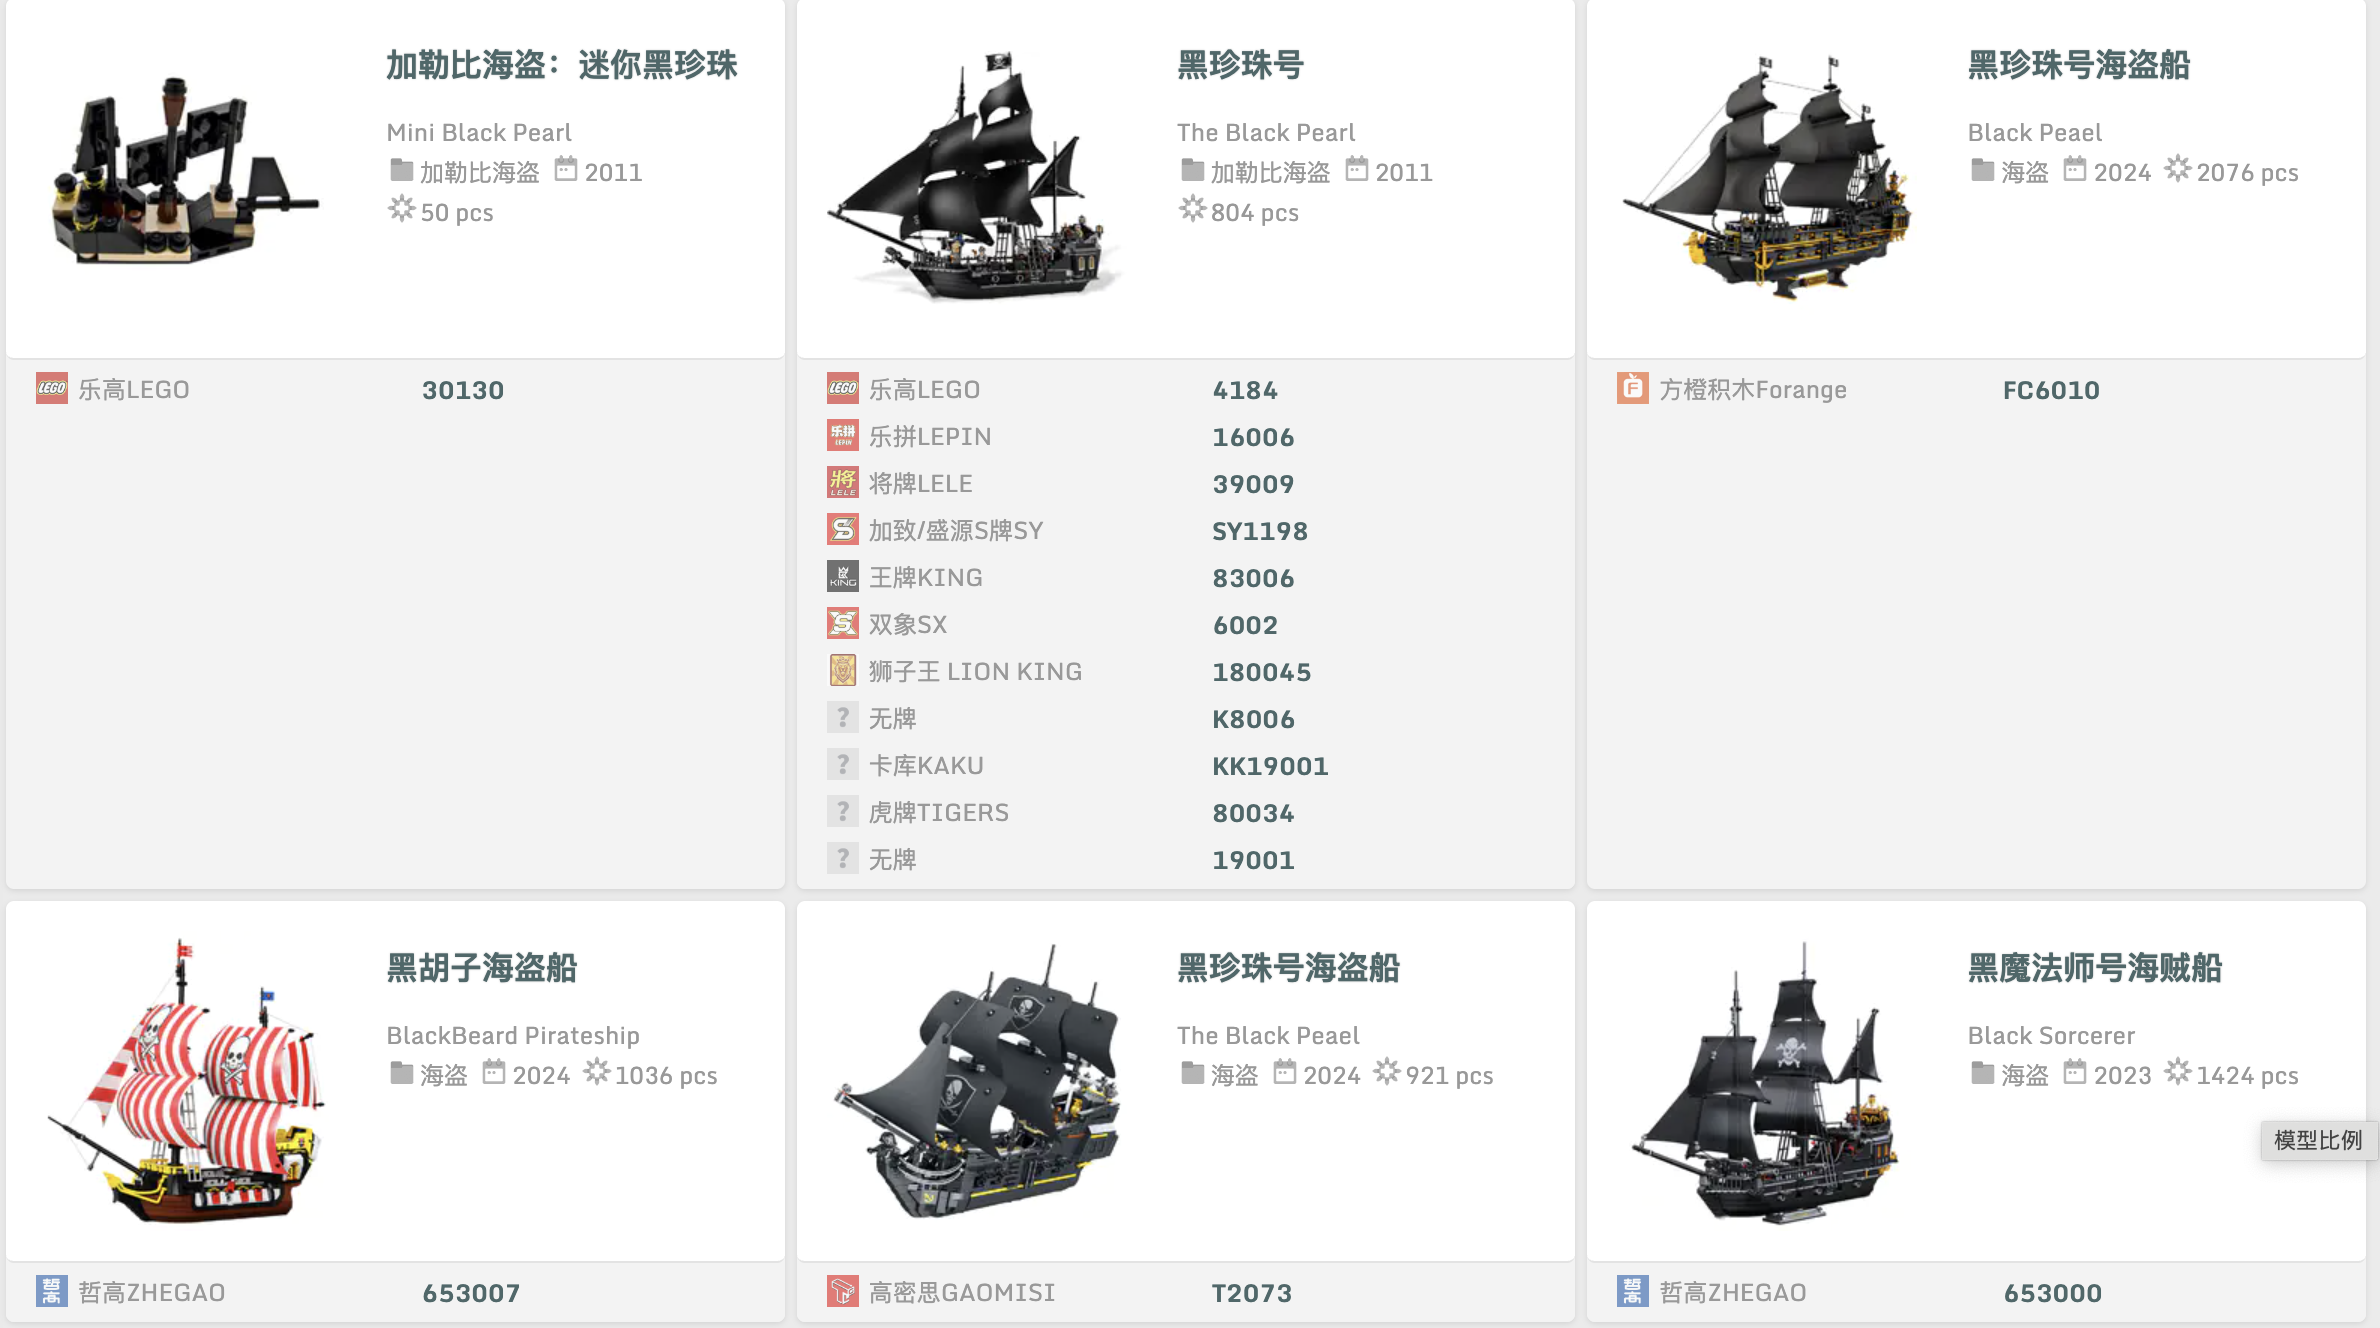Click the LEPIN brand logo icon

click(843, 436)
